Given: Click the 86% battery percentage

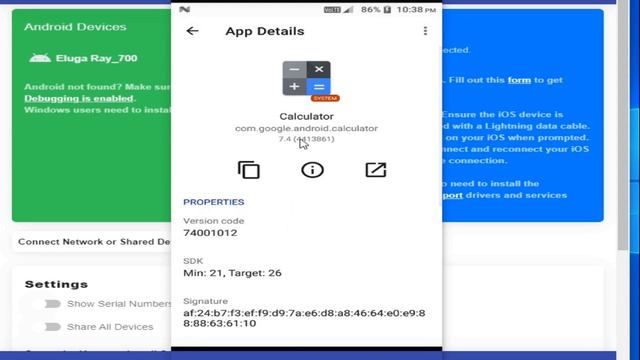Looking at the screenshot, I should tap(371, 9).
